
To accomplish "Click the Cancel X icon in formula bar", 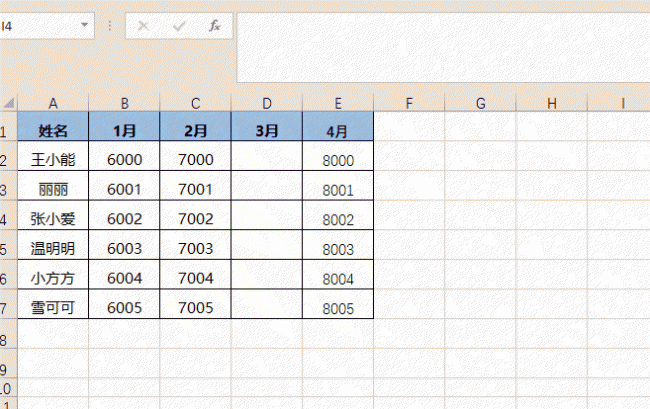I will pyautogui.click(x=143, y=26).
